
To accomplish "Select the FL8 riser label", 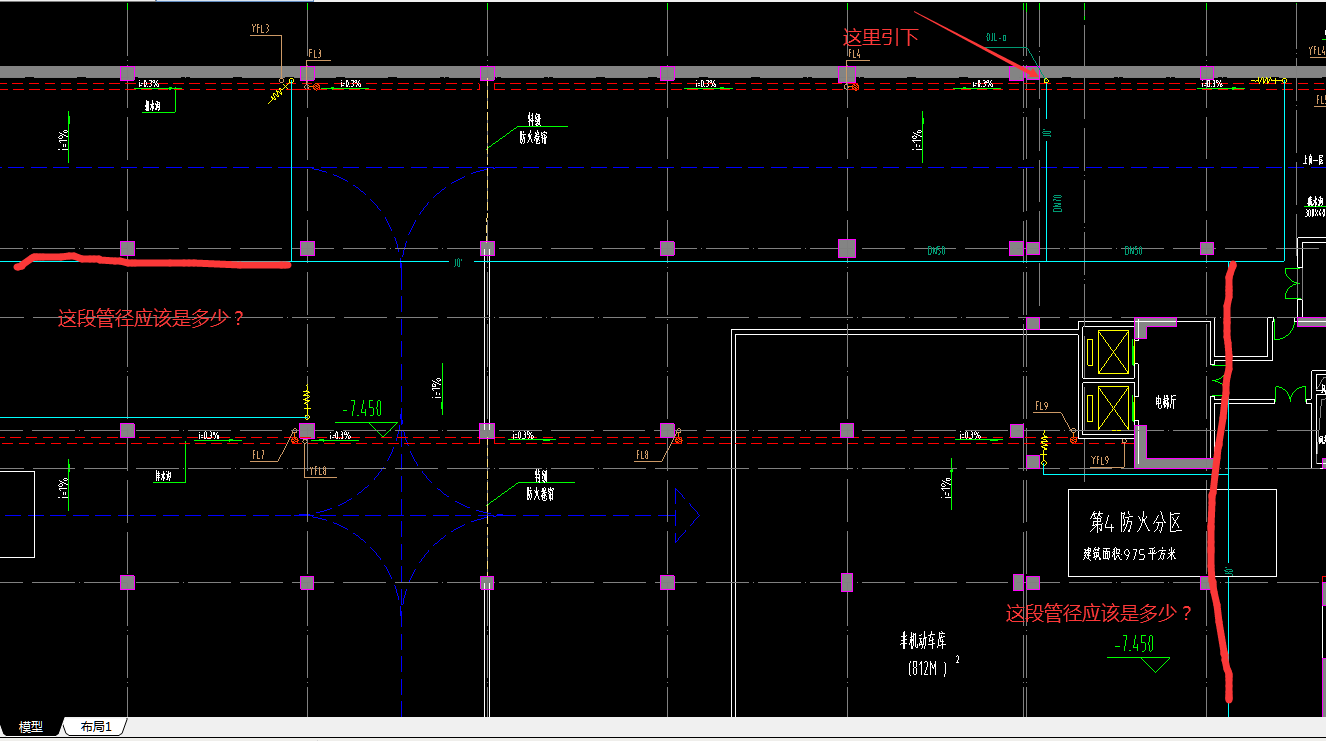I will click(x=642, y=455).
